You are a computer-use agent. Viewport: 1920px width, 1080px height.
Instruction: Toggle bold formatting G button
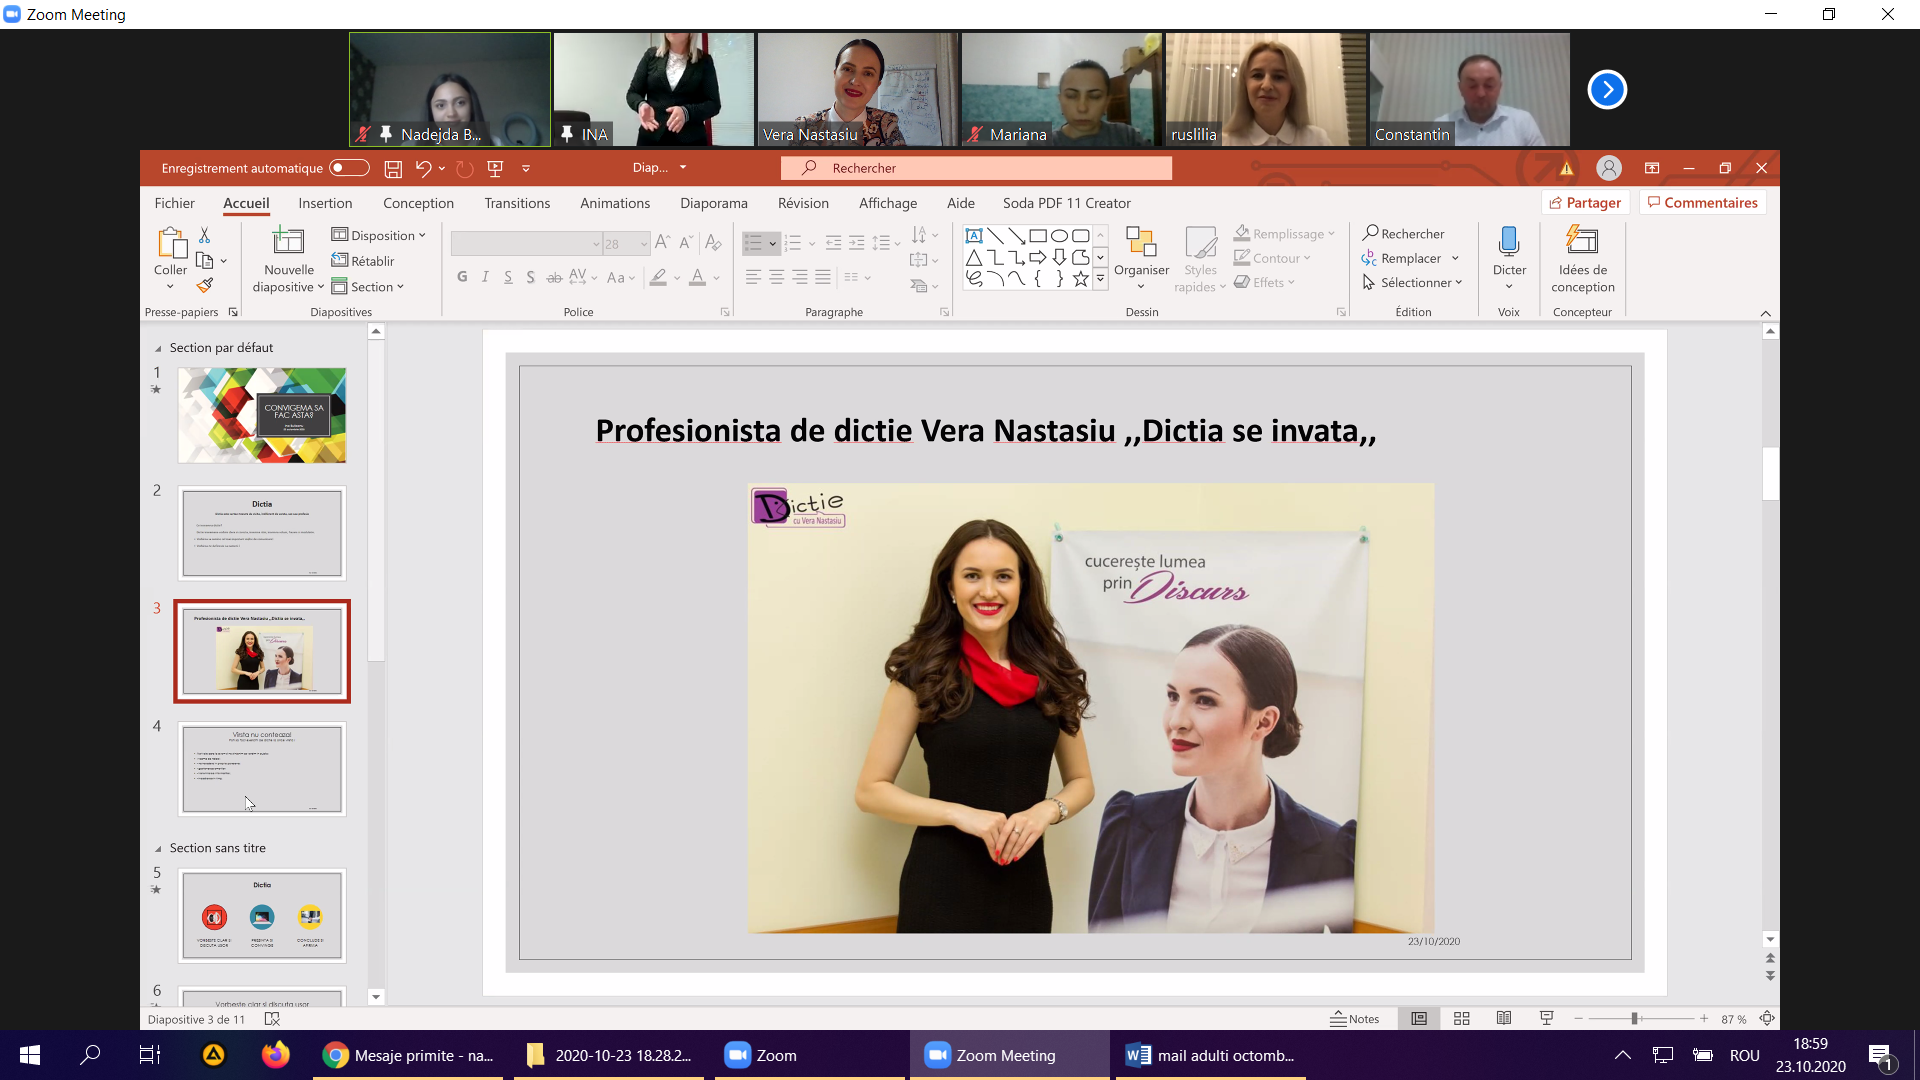[x=462, y=277]
